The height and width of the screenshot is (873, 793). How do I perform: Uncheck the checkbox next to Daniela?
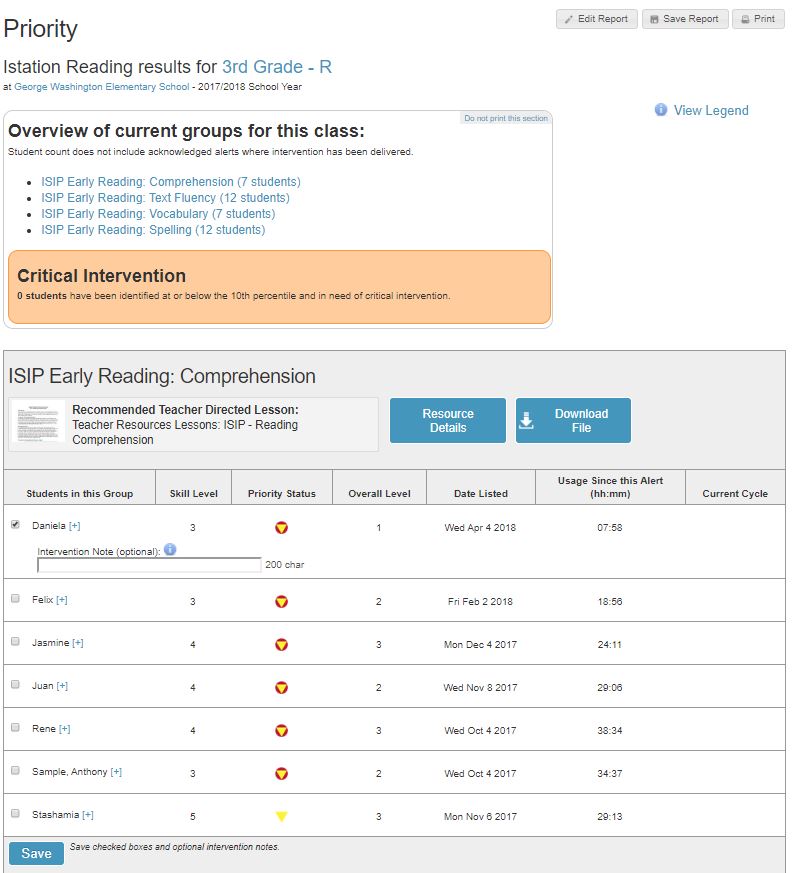point(16,524)
